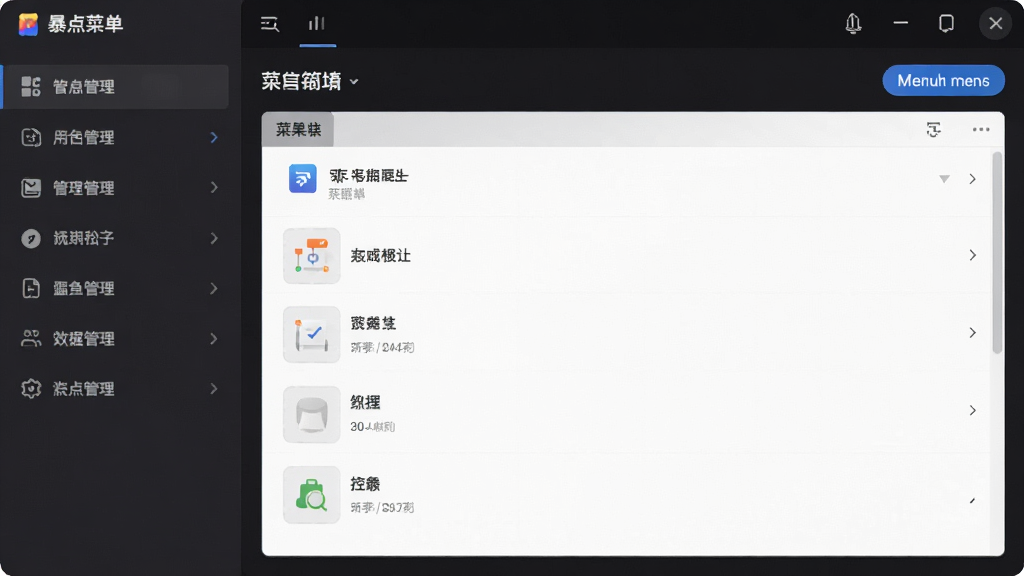Open the 用色管理 sidebar menu

(116, 137)
